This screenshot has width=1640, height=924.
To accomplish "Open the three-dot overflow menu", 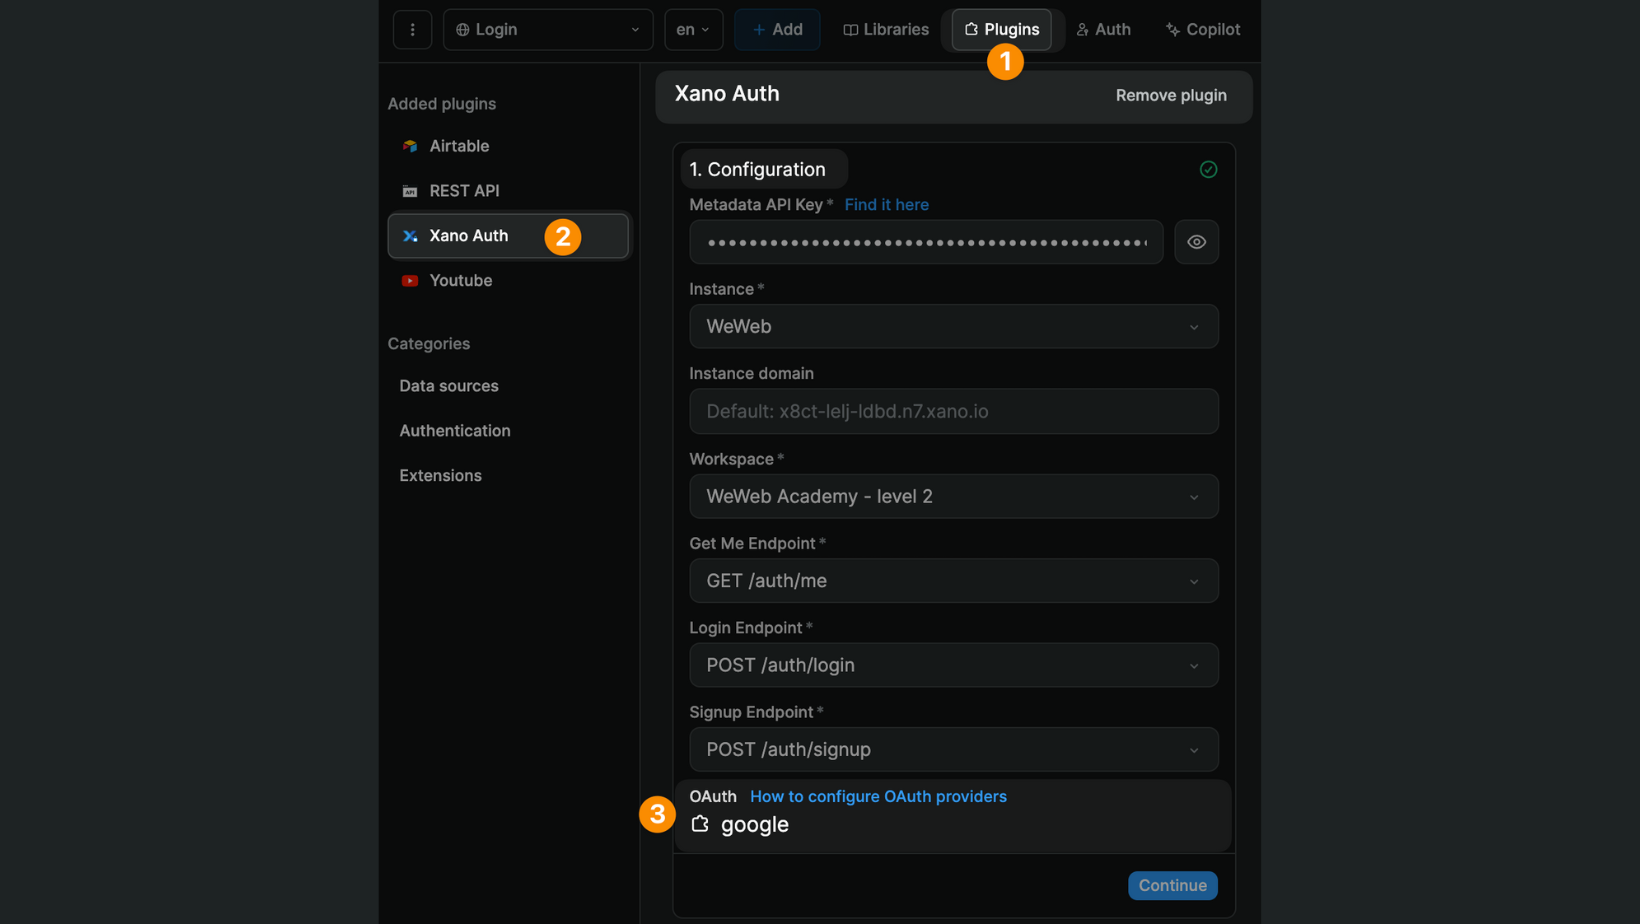I will pyautogui.click(x=412, y=29).
